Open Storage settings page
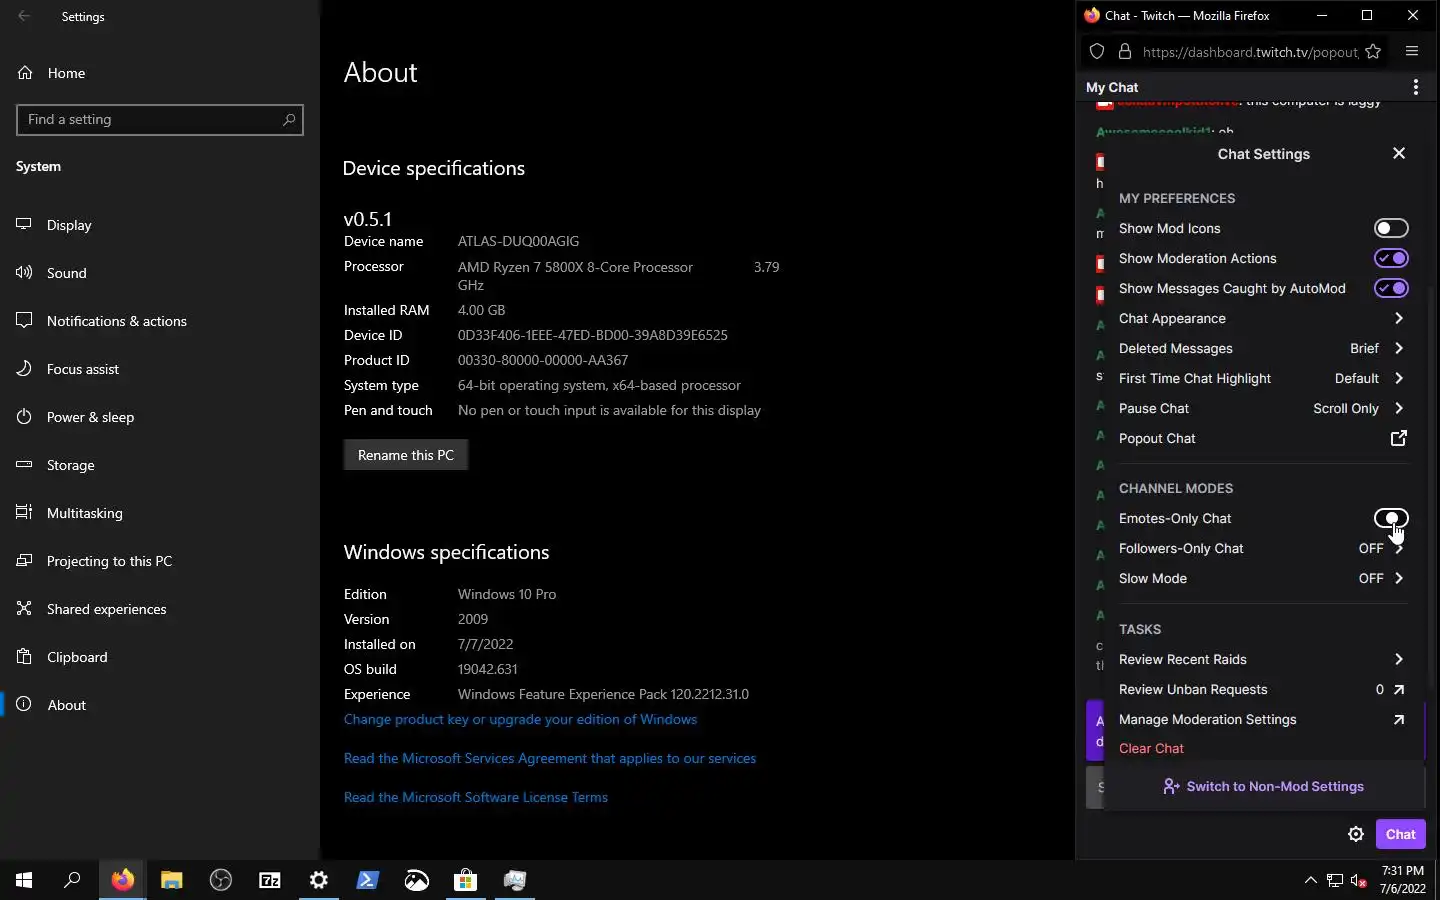 (160, 465)
